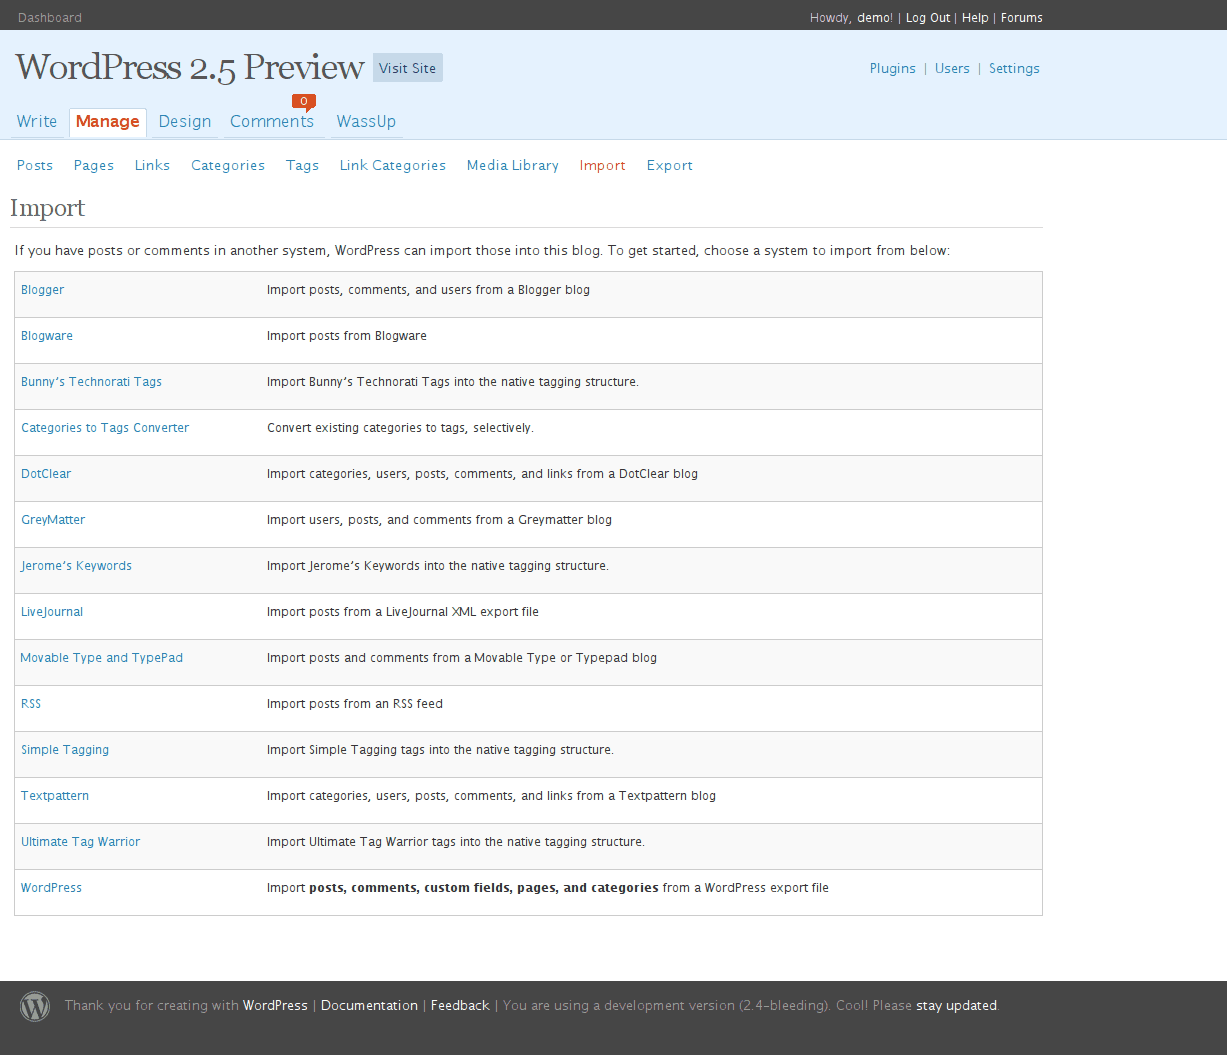Open the comments count bubble above Comments
Screen dimensions: 1227x1055
(304, 101)
